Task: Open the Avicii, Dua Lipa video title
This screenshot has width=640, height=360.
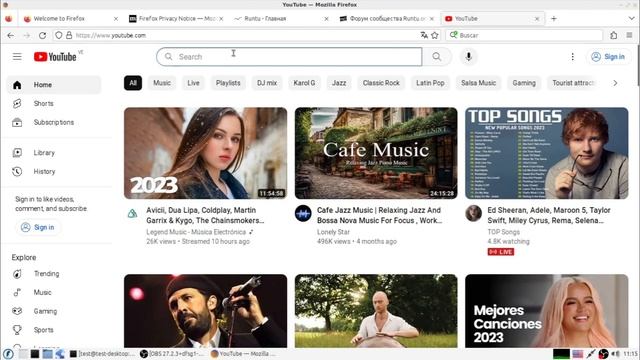Action: point(205,215)
